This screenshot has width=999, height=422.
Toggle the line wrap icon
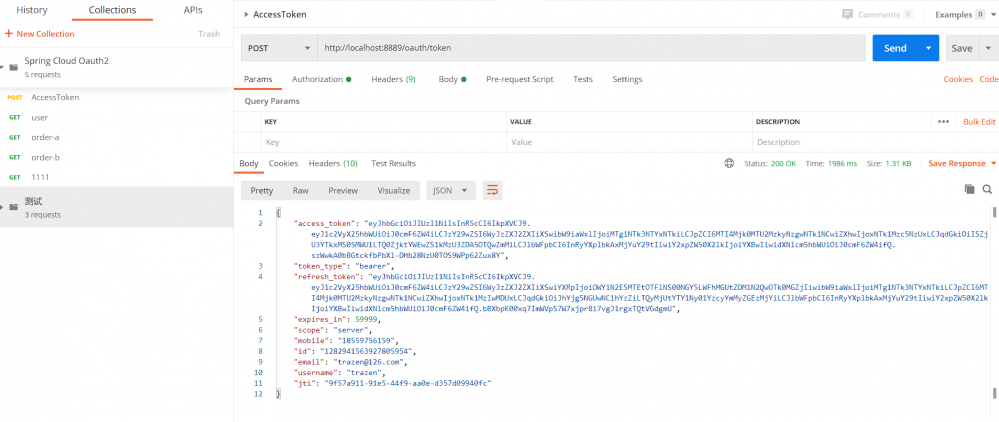492,190
